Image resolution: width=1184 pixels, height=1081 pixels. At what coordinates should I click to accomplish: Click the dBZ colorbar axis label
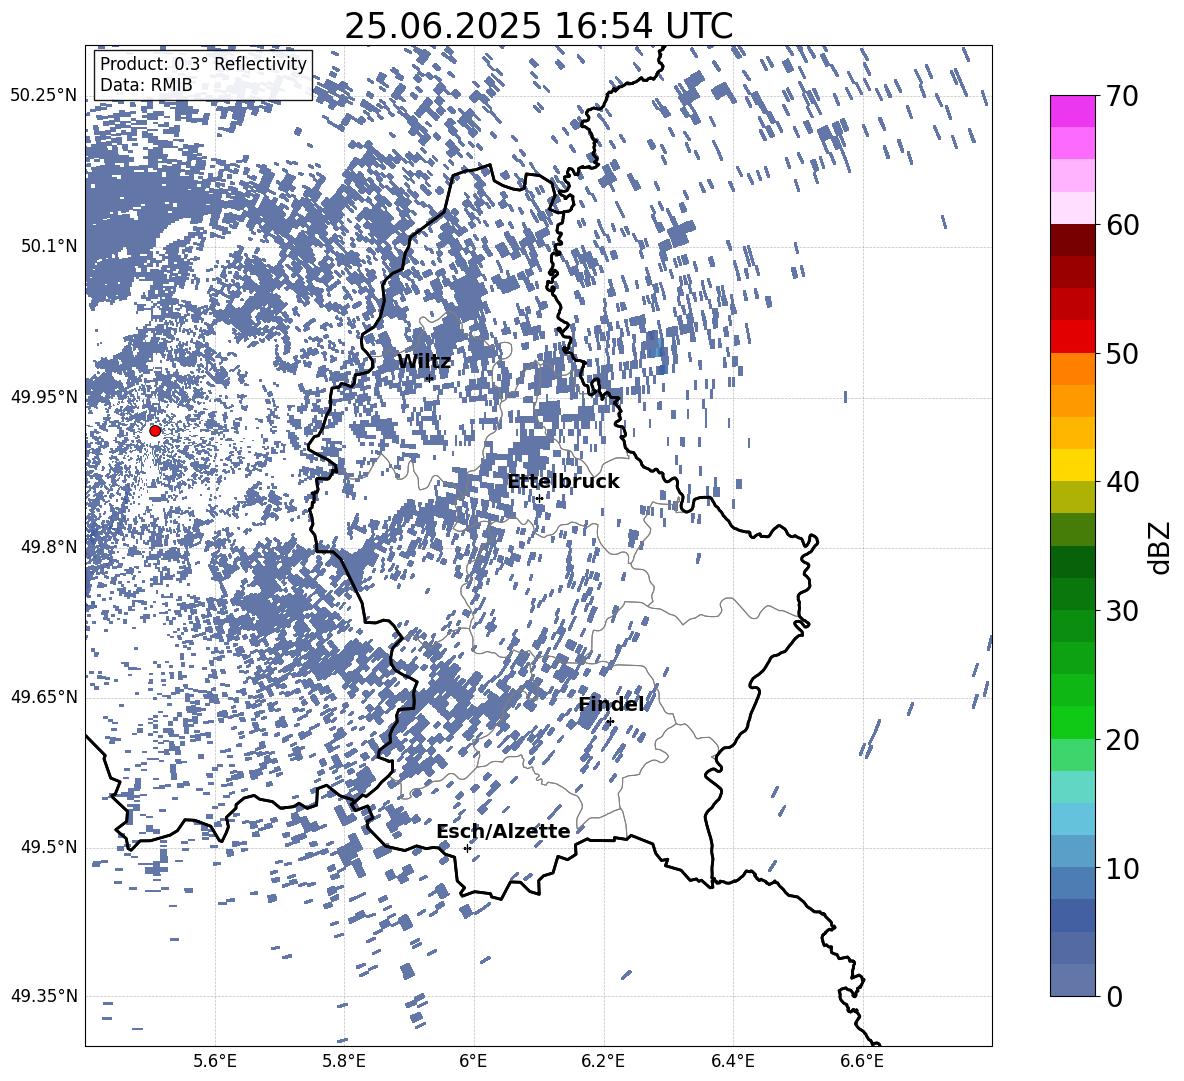(x=1161, y=547)
